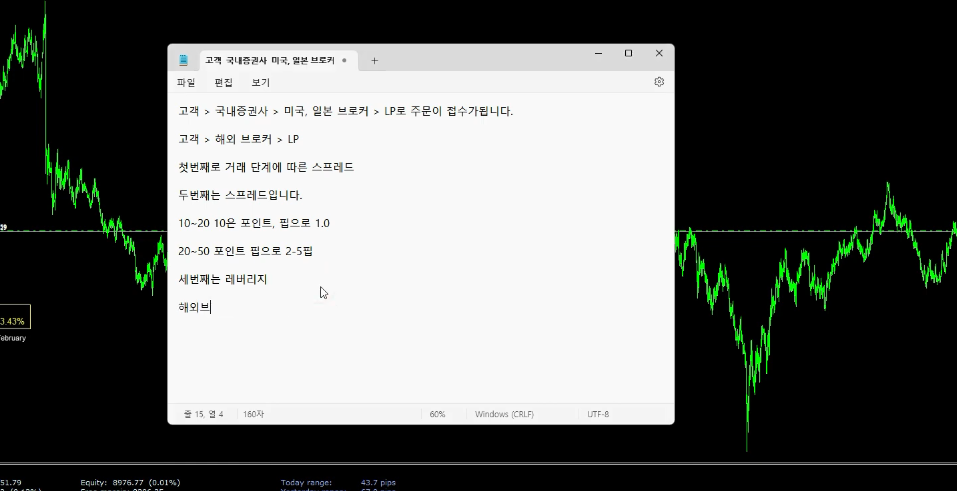This screenshot has width=957, height=491.
Task: Click the Windows (CRLF) line ending indicator
Action: click(x=504, y=414)
